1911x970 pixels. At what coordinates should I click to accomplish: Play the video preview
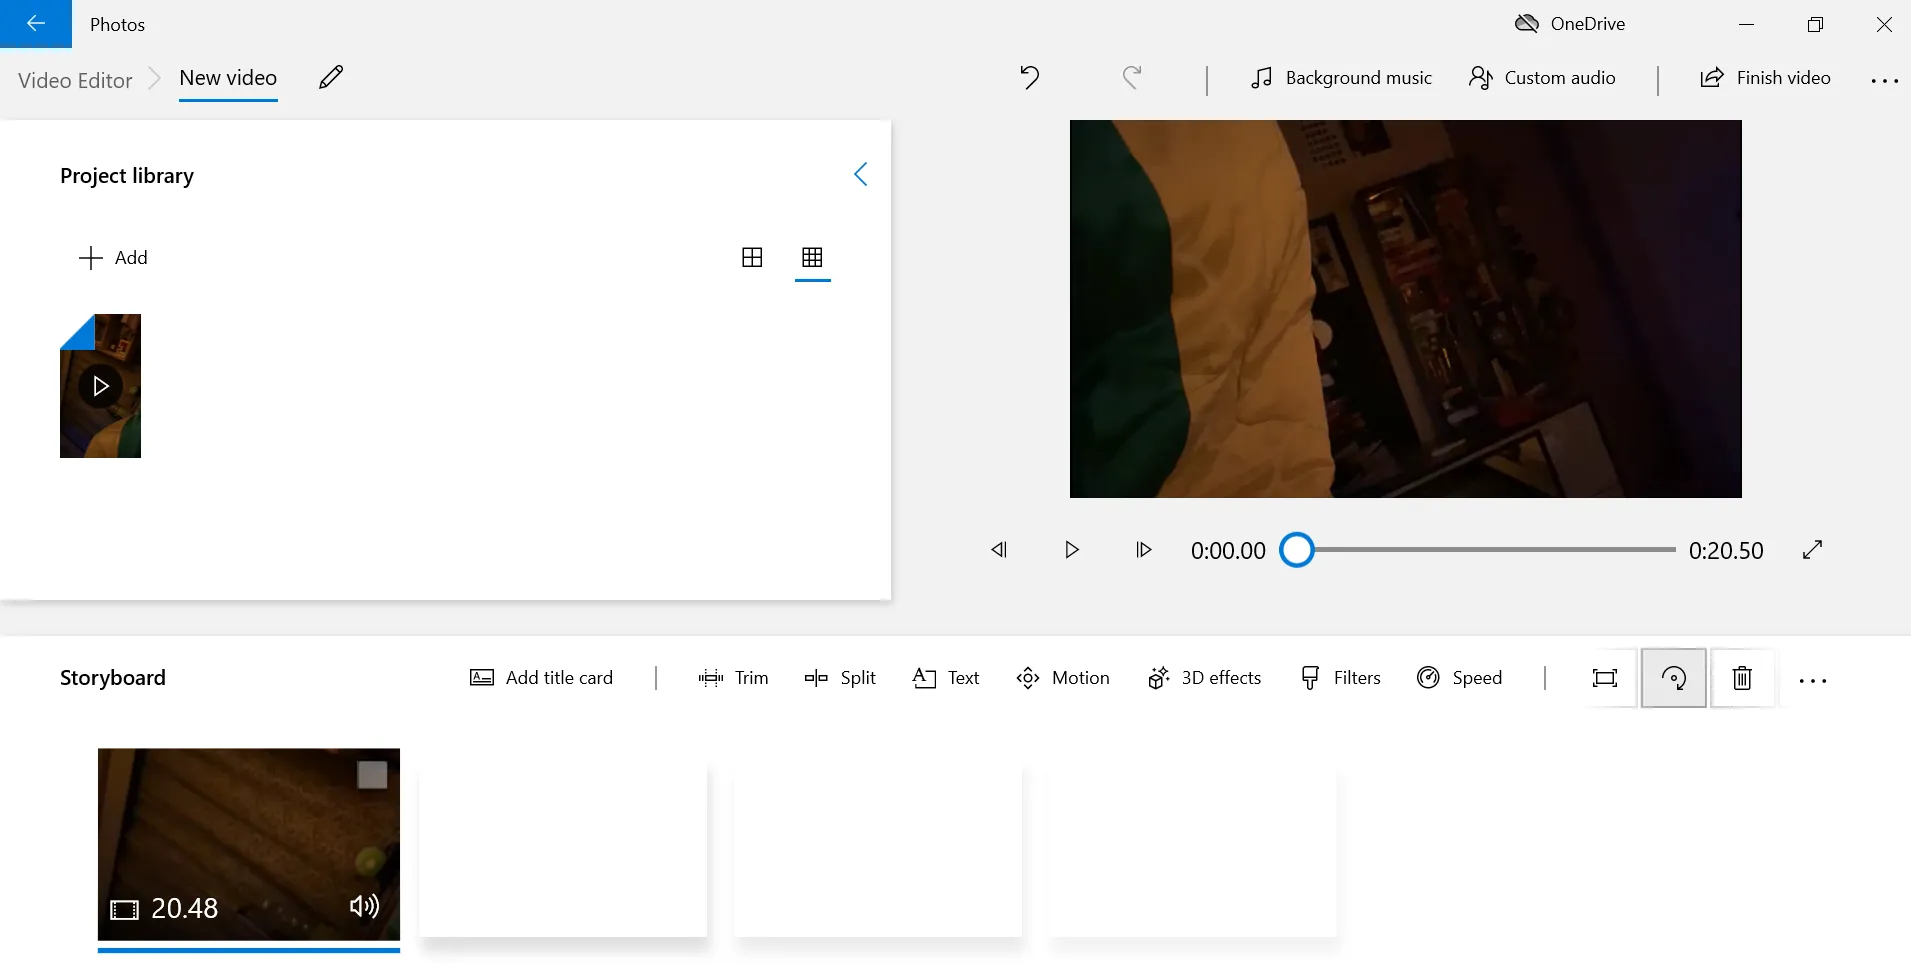(x=1071, y=550)
